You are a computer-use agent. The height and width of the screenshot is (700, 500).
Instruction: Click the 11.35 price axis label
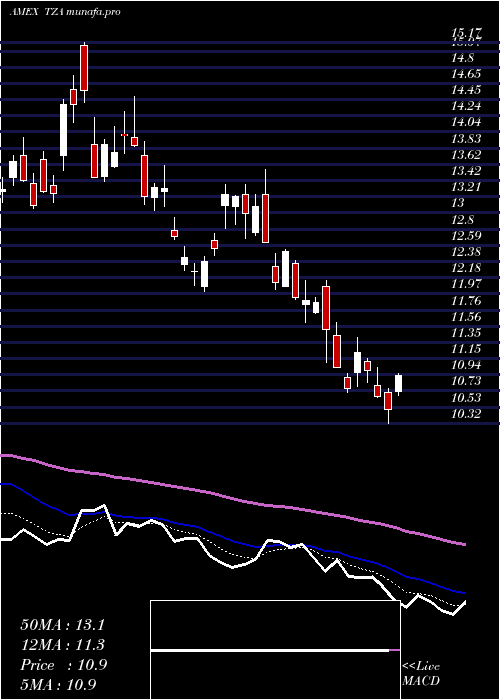pyautogui.click(x=466, y=333)
